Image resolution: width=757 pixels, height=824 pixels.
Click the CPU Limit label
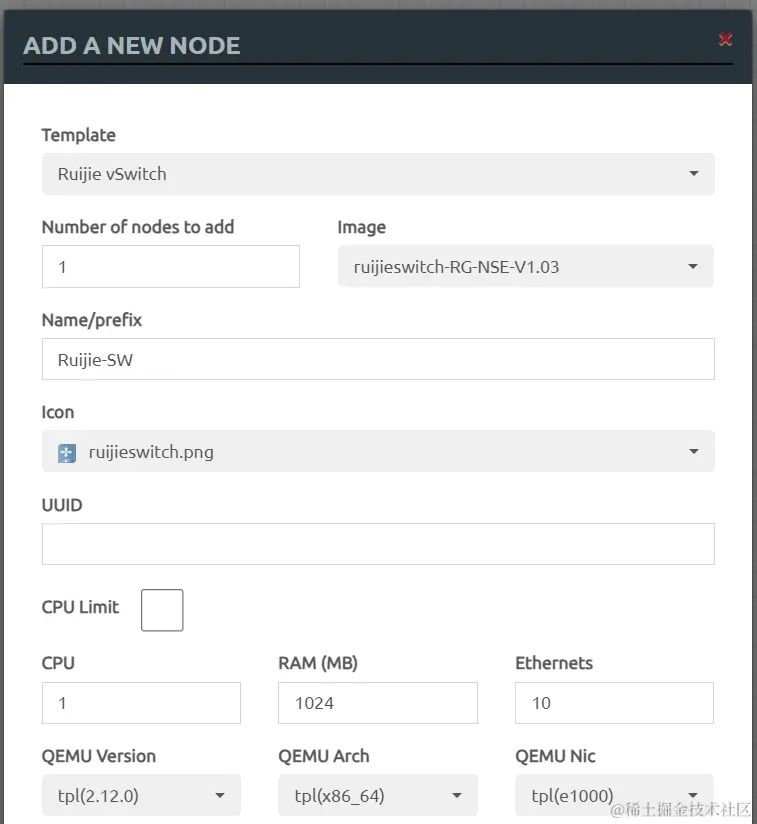(x=80, y=607)
